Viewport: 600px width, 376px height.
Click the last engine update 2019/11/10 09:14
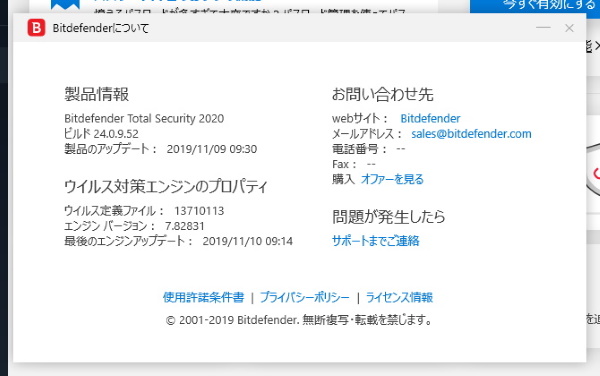[x=247, y=241]
